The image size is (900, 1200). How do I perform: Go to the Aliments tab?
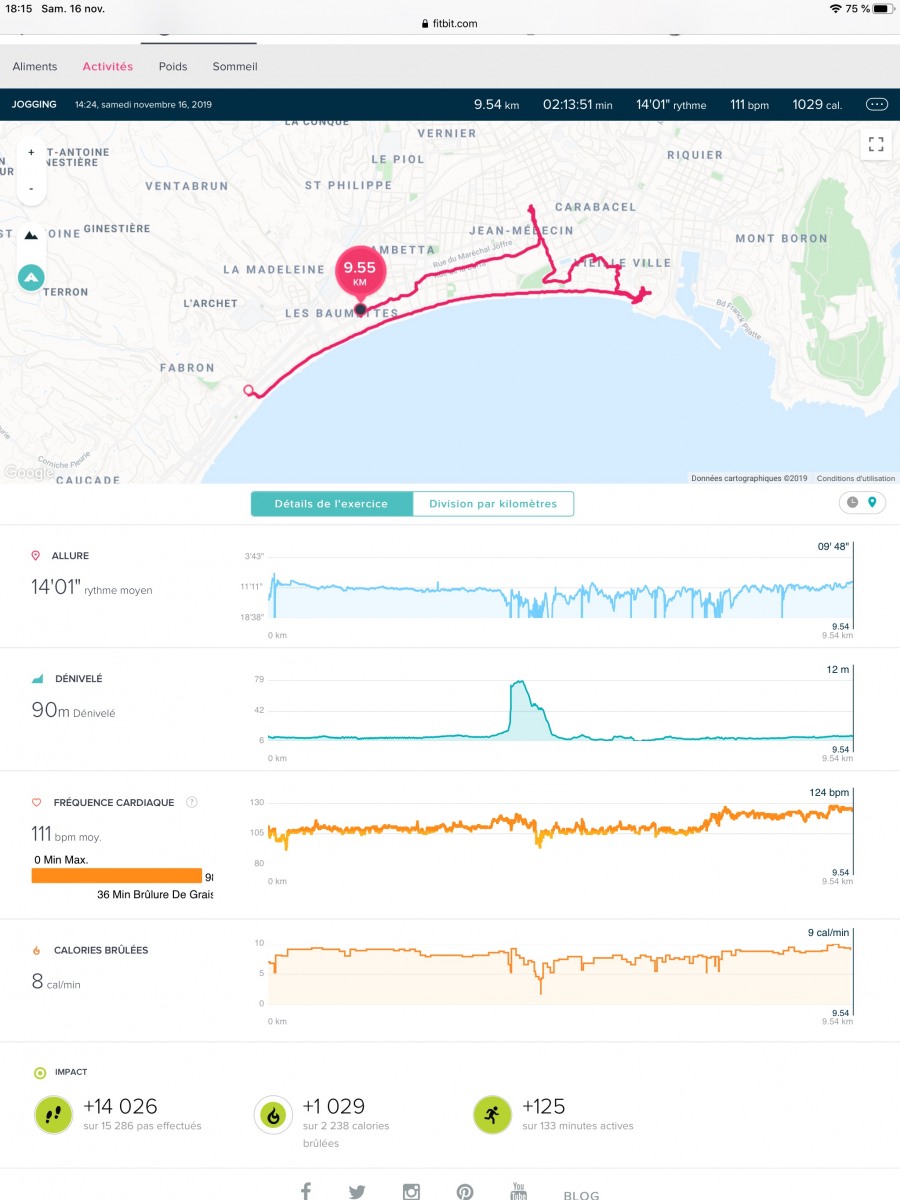coord(35,67)
